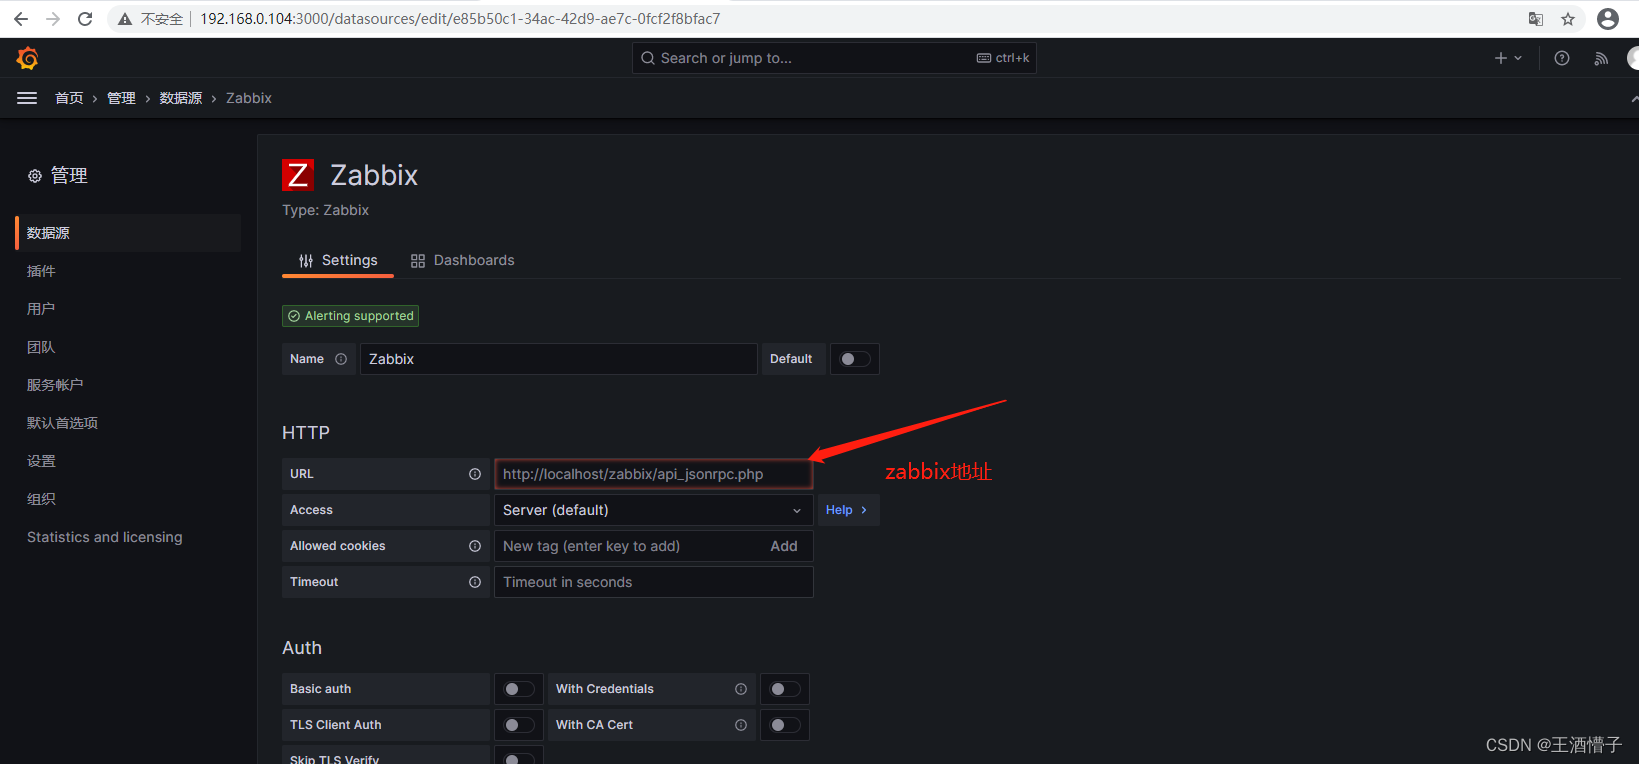Image resolution: width=1639 pixels, height=764 pixels.
Task: Click the Zabbix red Z logo
Action: [298, 175]
